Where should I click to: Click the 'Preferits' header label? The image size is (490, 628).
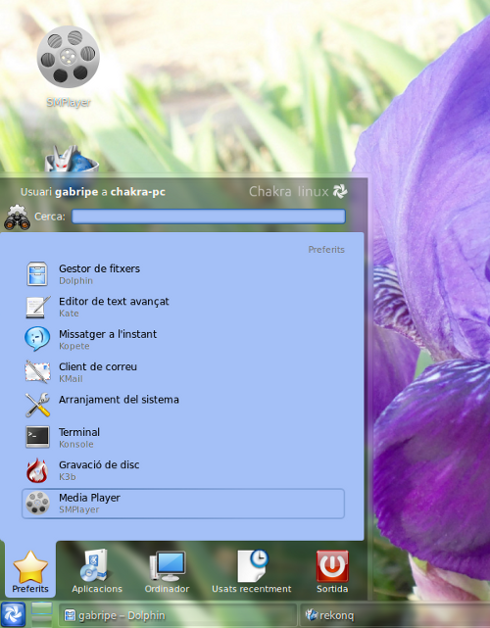tap(326, 250)
